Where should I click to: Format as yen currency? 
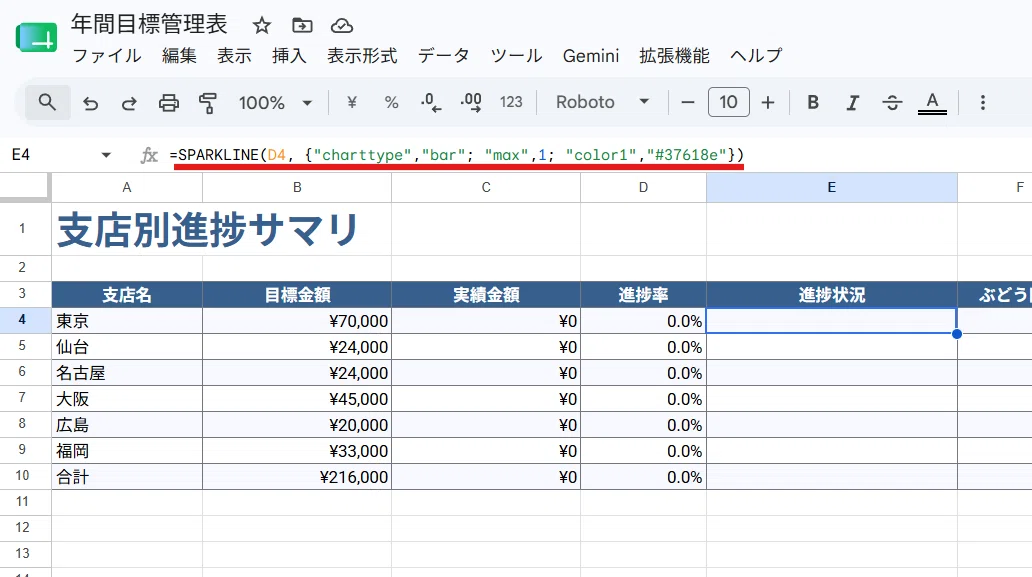pos(351,102)
